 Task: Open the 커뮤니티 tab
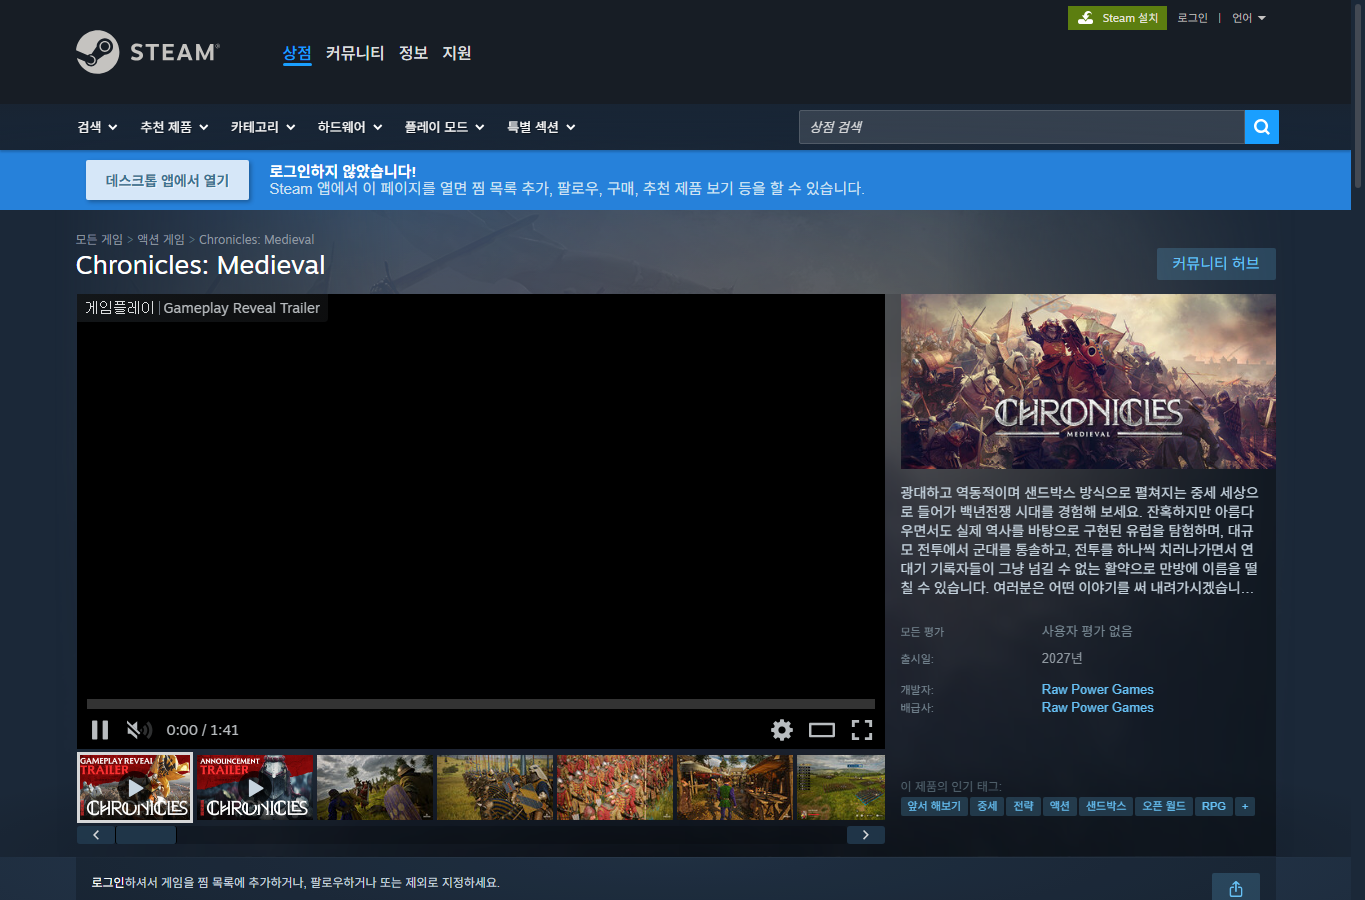point(355,53)
